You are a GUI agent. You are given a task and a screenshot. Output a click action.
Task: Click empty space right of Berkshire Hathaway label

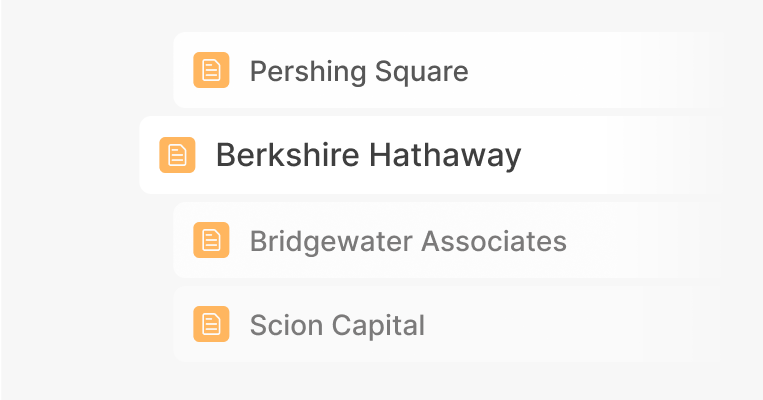coord(620,155)
